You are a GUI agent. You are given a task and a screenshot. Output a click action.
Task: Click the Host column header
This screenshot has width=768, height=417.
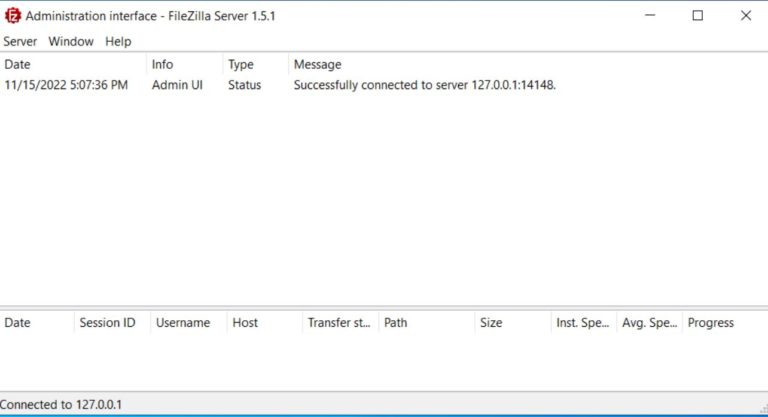coord(264,322)
